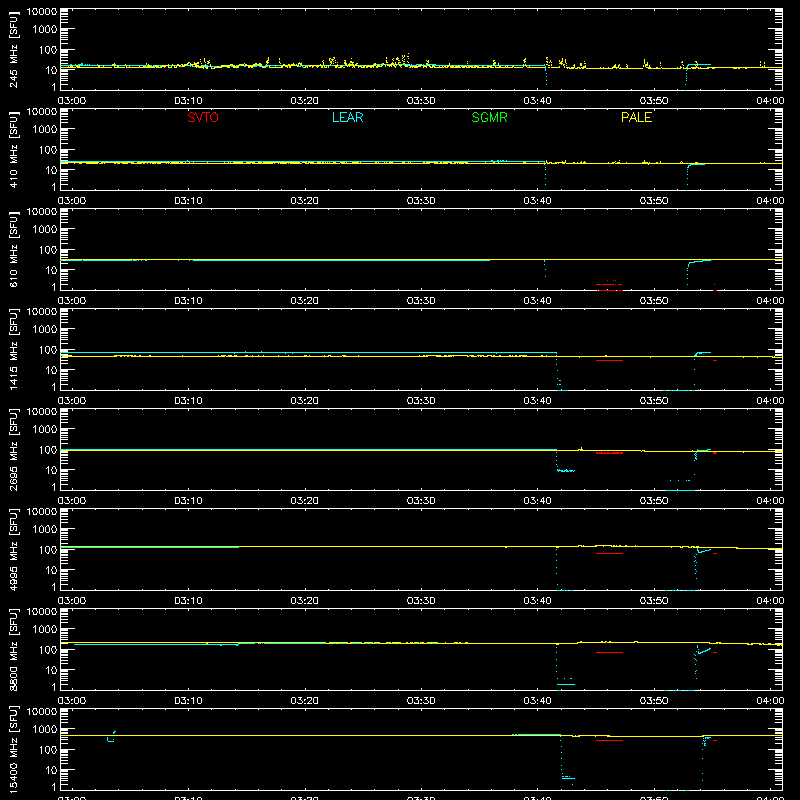Image resolution: width=800 pixels, height=800 pixels.
Task: Click the 04:00 tick under the 245 MHz panel
Action: click(x=770, y=101)
